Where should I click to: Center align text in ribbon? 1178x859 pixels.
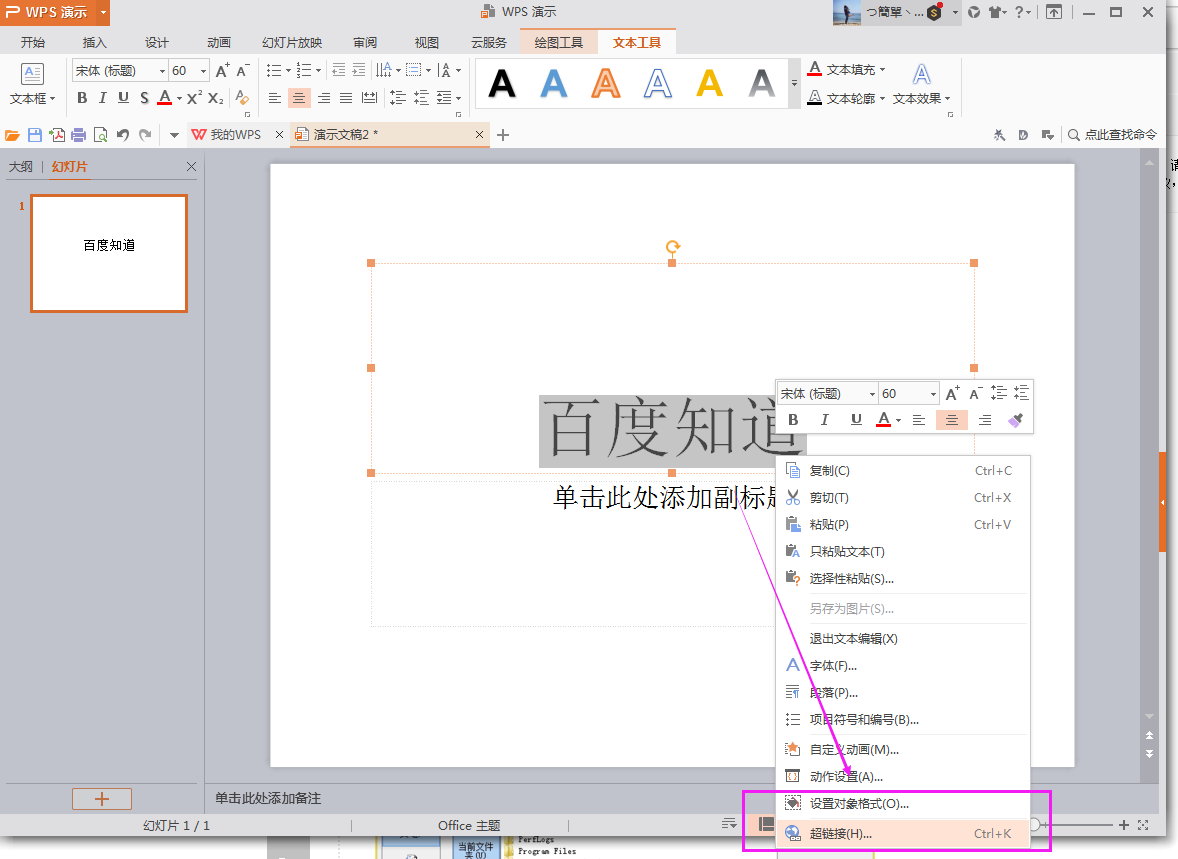[299, 98]
